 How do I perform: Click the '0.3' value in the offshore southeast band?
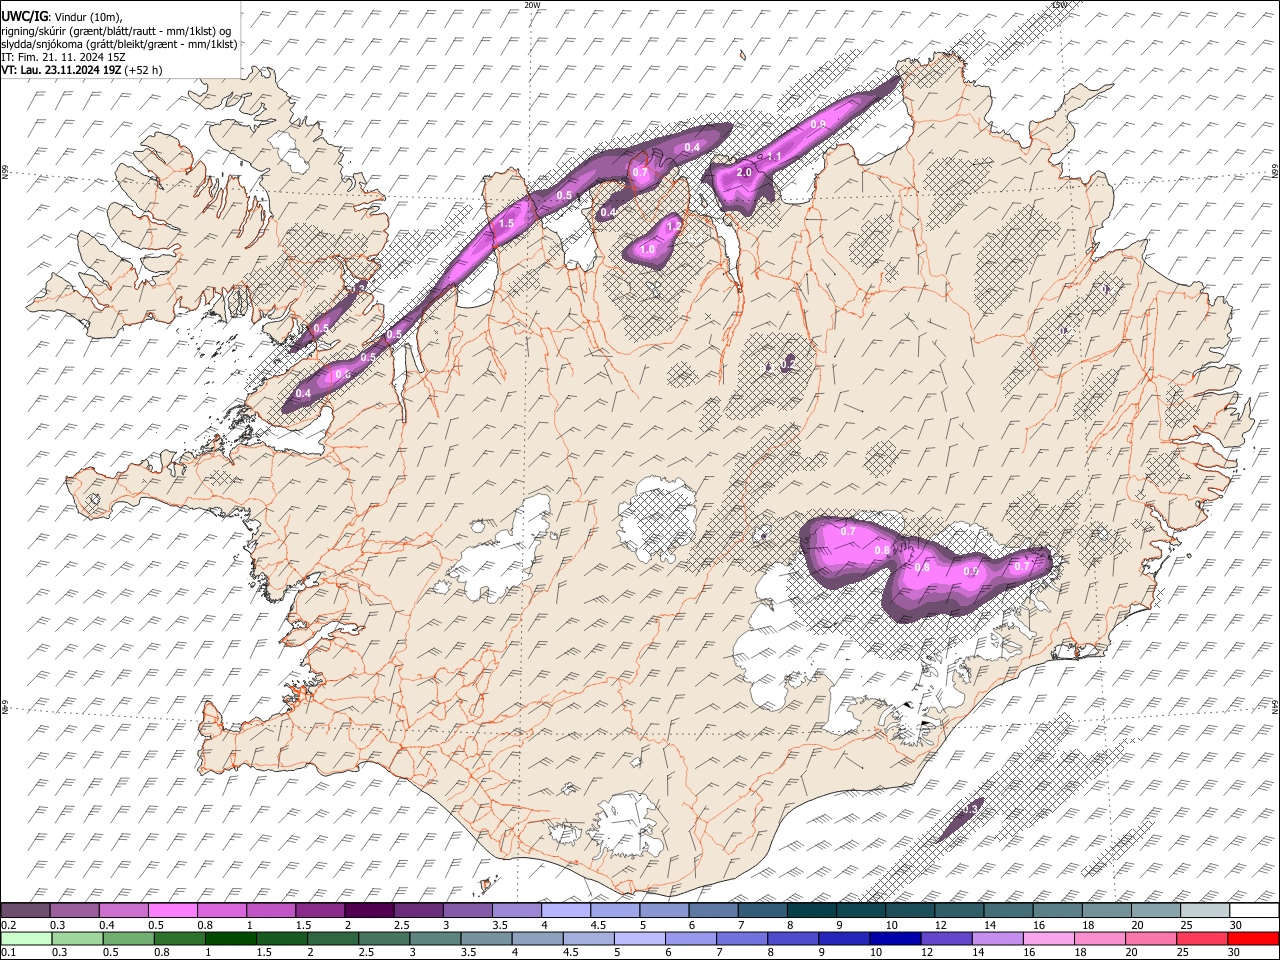[x=969, y=808]
